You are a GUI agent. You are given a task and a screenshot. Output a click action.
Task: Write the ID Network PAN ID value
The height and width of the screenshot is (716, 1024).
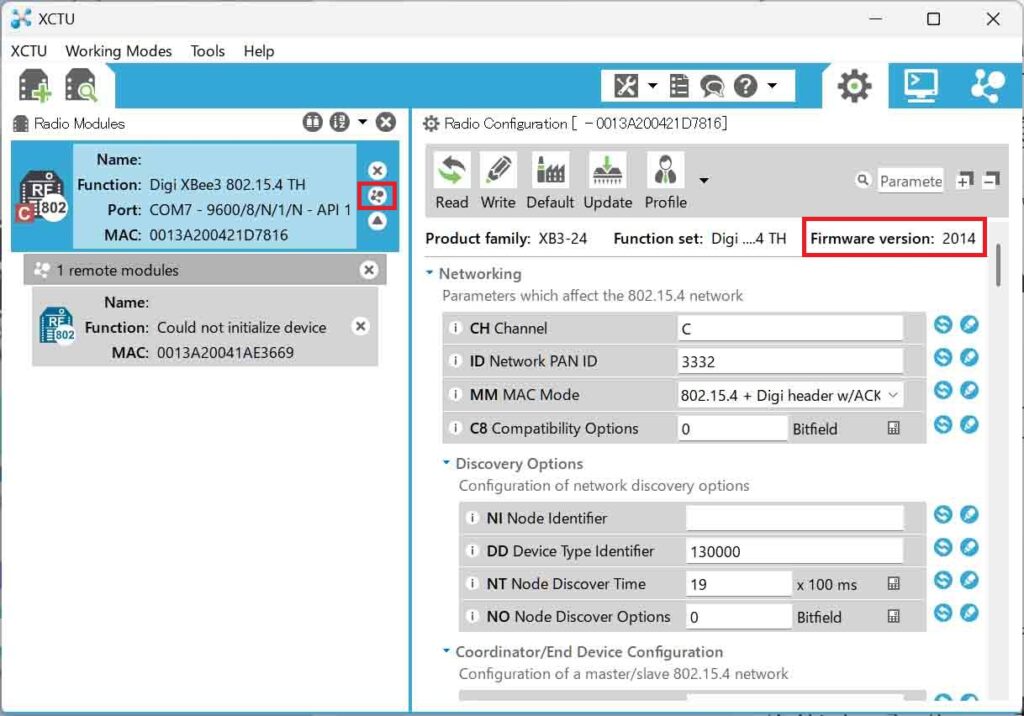(969, 357)
